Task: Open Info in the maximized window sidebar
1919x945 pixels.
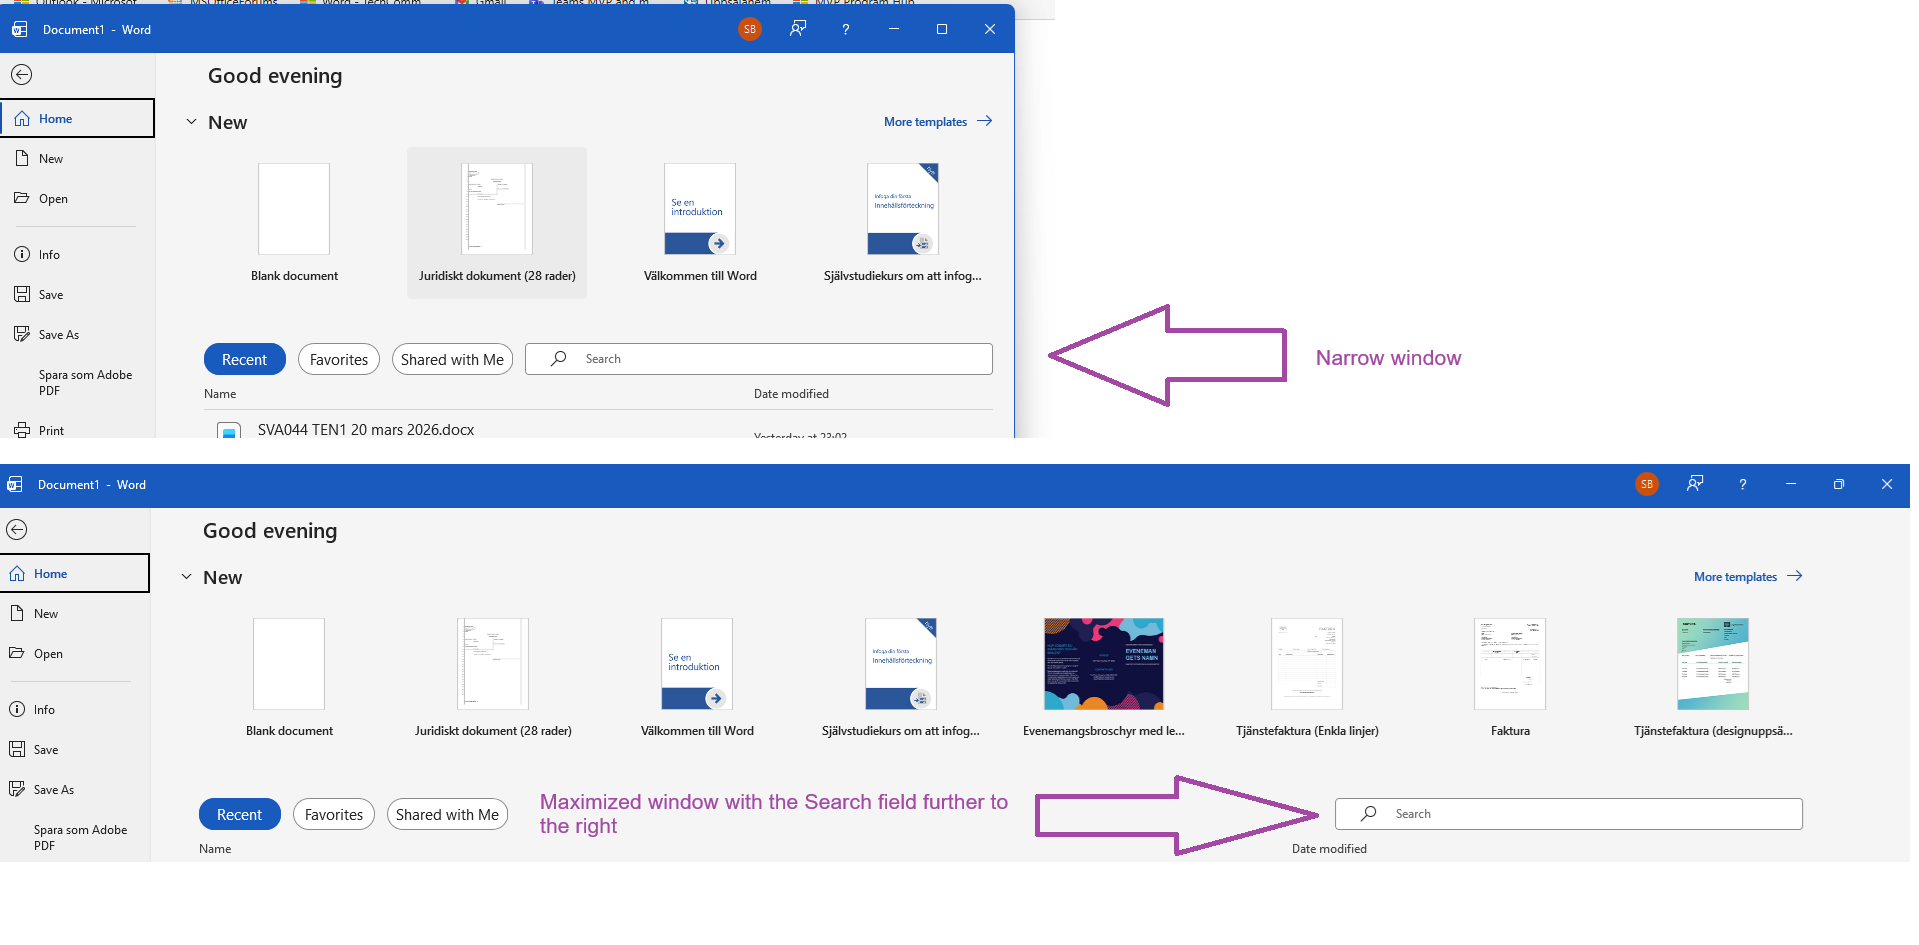Action: tap(75, 709)
